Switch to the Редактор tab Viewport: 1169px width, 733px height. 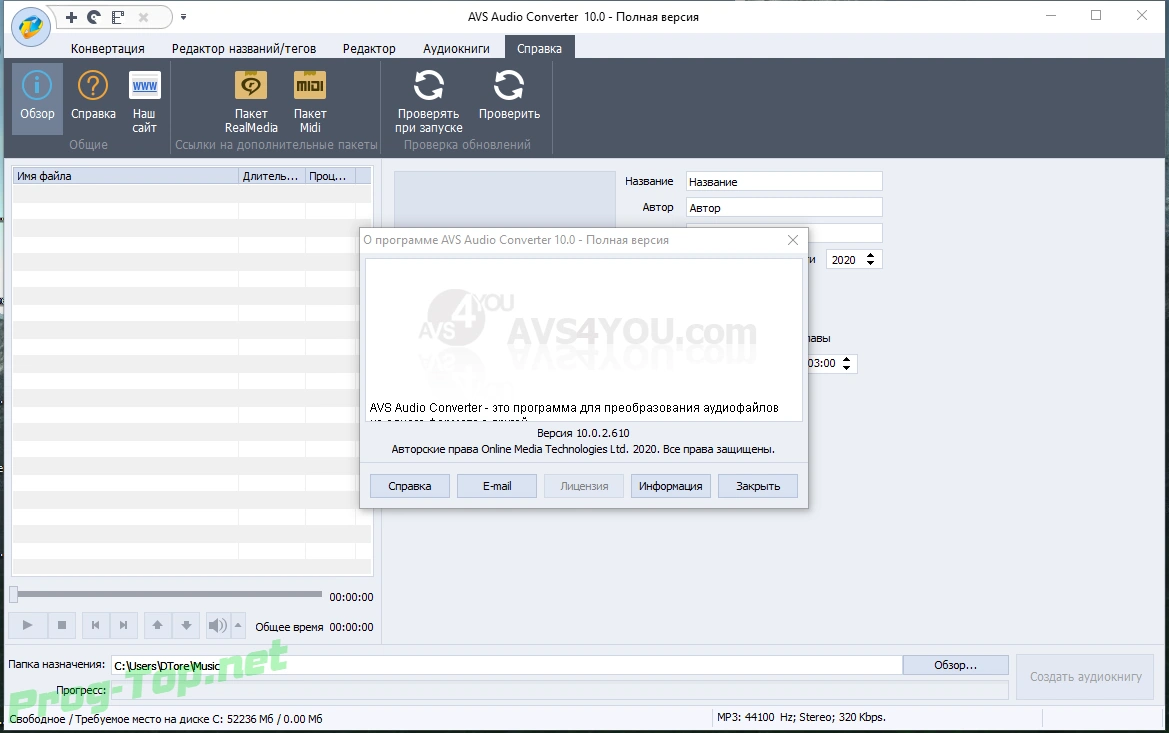point(369,48)
